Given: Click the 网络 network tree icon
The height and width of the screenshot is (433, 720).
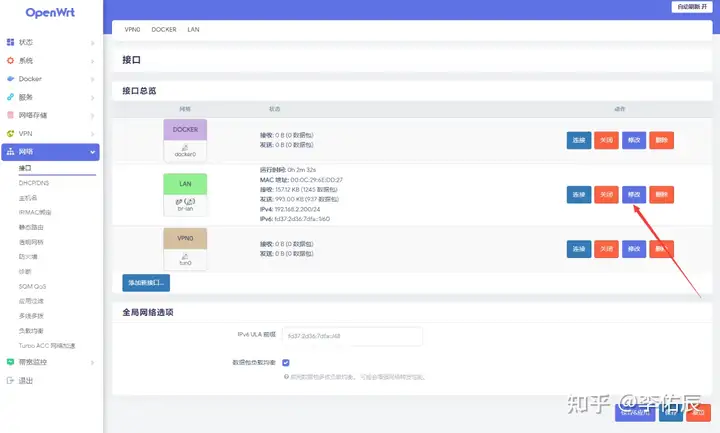Looking at the screenshot, I should pos(10,152).
